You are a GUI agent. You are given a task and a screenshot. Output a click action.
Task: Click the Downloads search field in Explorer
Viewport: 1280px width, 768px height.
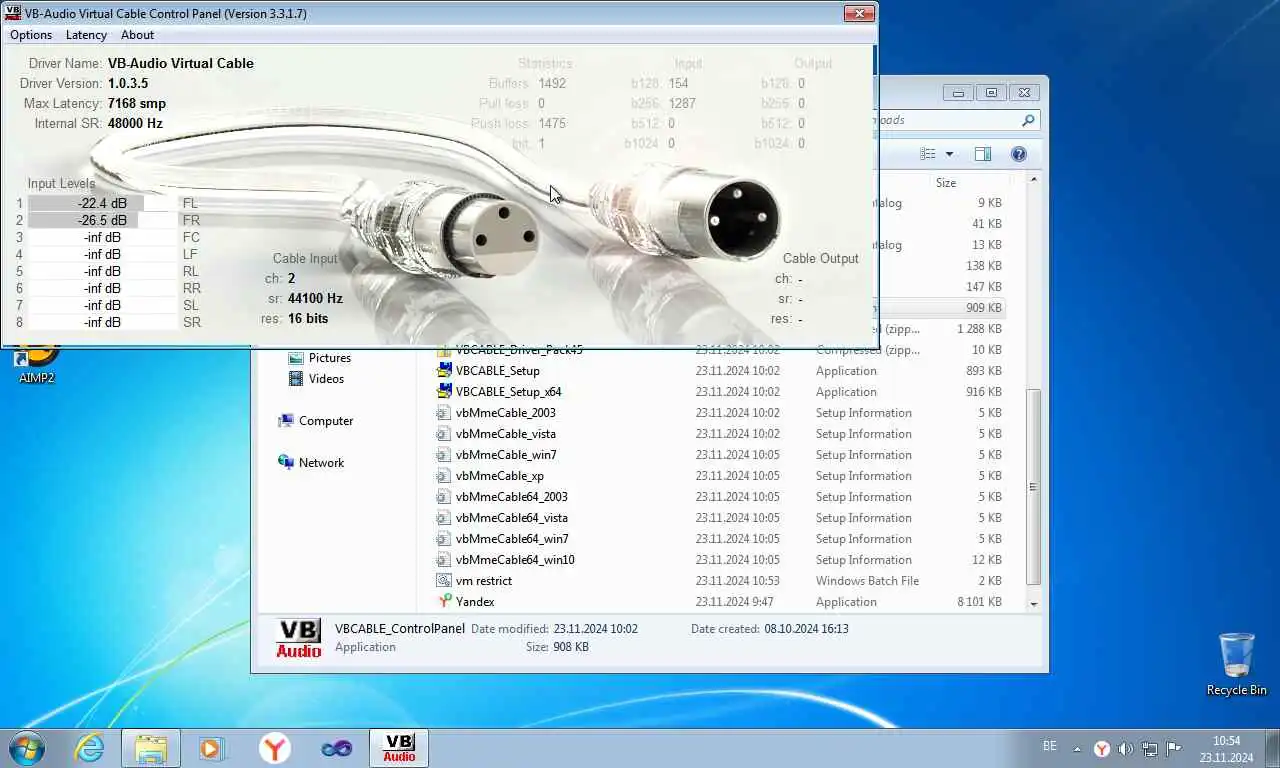945,120
